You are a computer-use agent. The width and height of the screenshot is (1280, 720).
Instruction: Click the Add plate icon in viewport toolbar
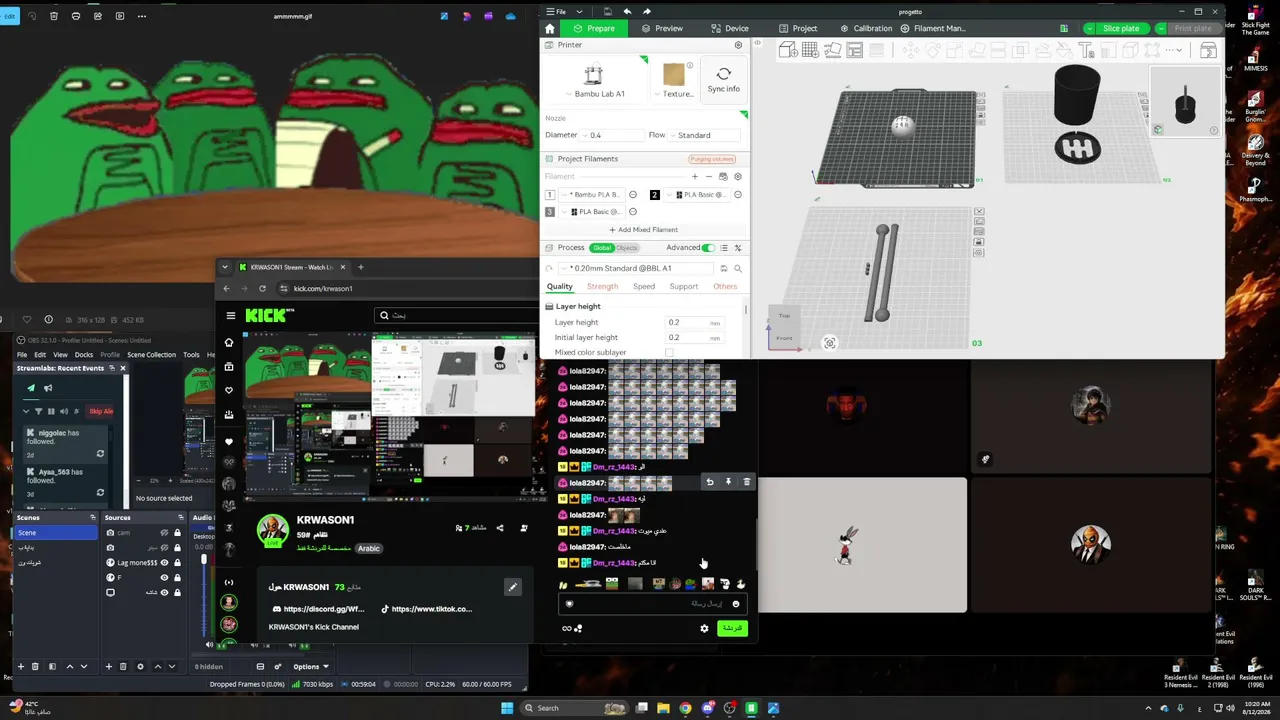point(810,50)
